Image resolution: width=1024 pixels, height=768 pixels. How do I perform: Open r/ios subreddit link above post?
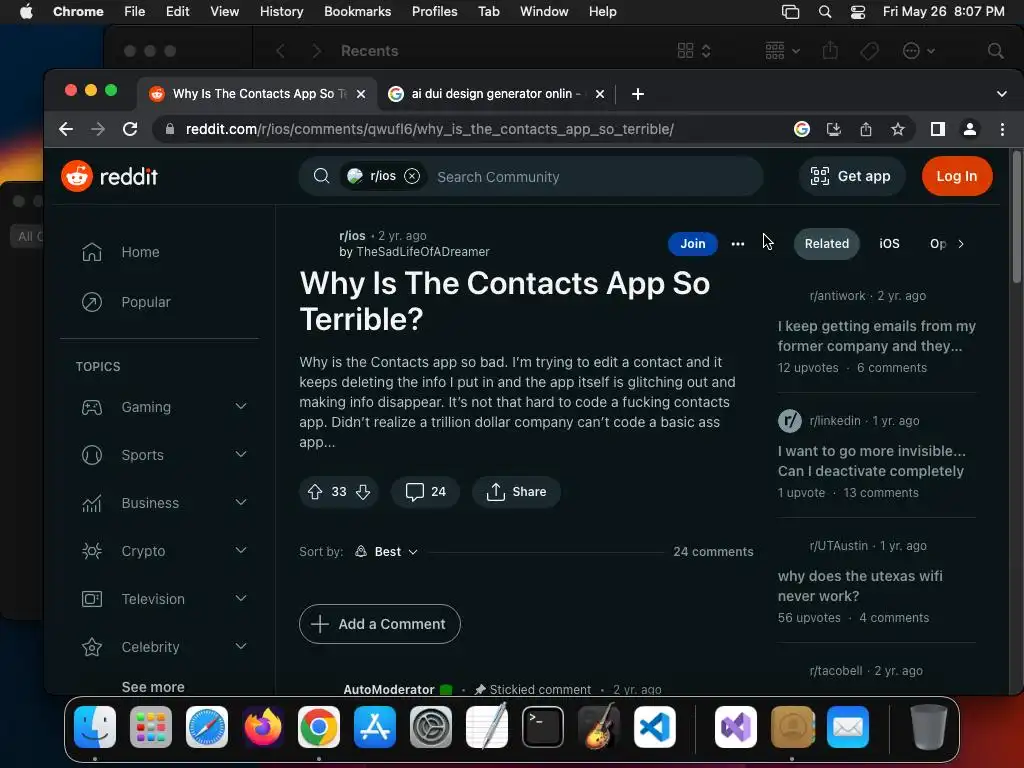click(x=352, y=236)
